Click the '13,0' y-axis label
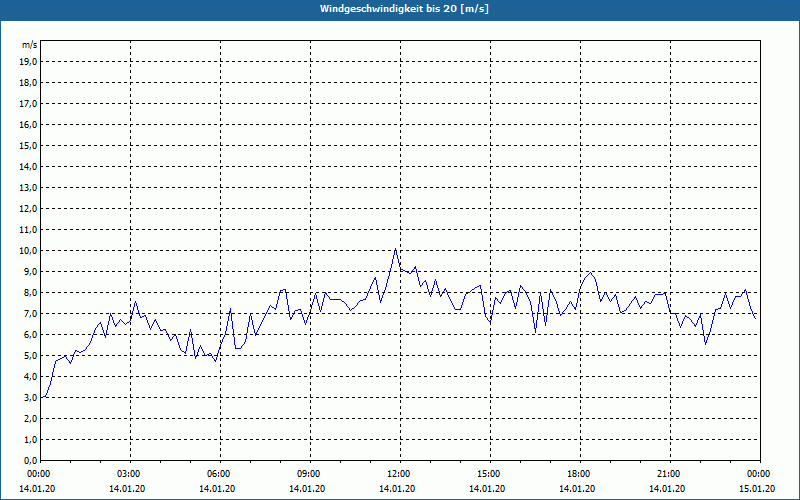Viewport: 800px width, 500px height. 28,188
